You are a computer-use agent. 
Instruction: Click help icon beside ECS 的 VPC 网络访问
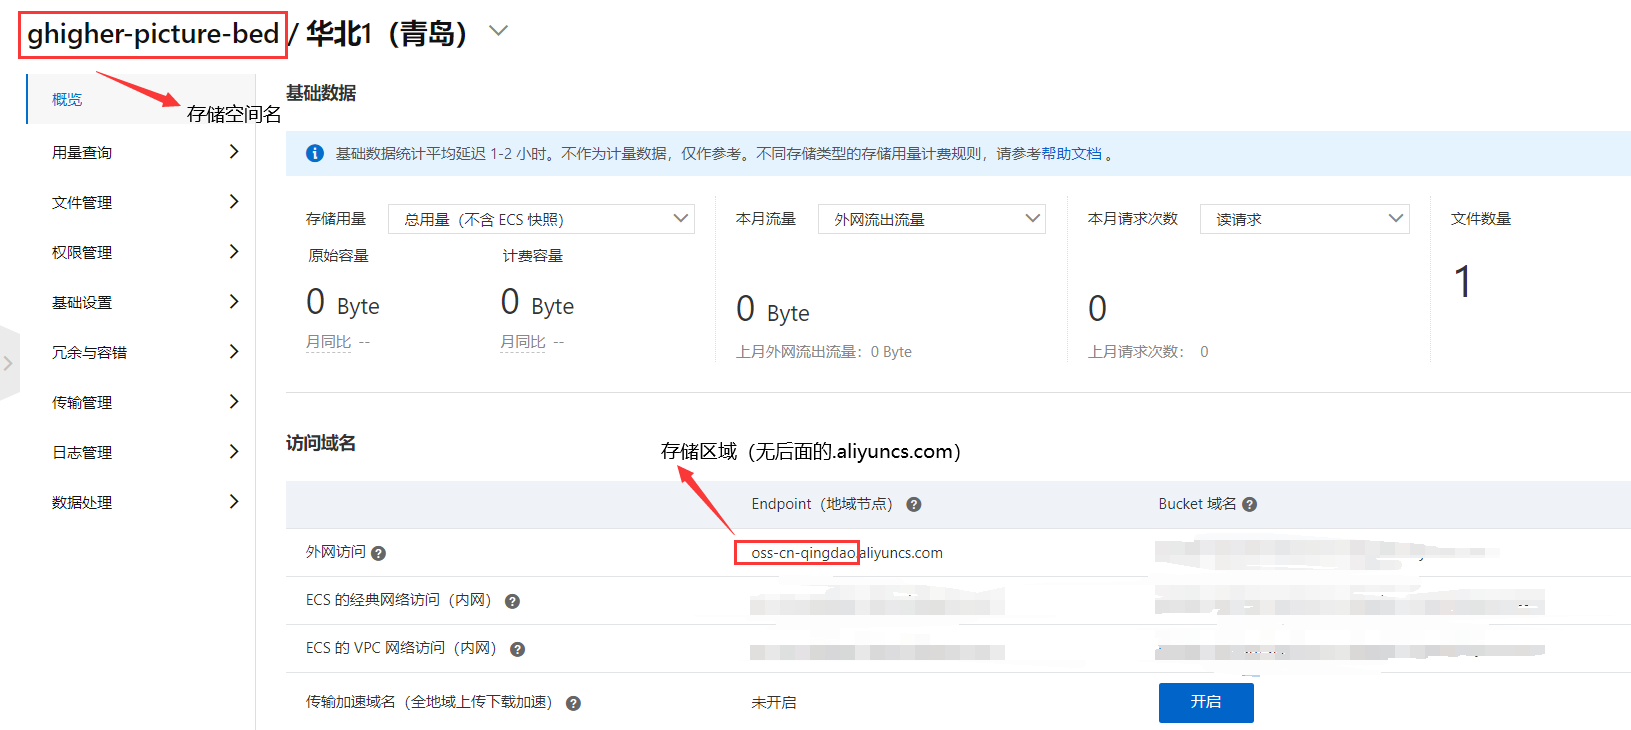click(517, 649)
